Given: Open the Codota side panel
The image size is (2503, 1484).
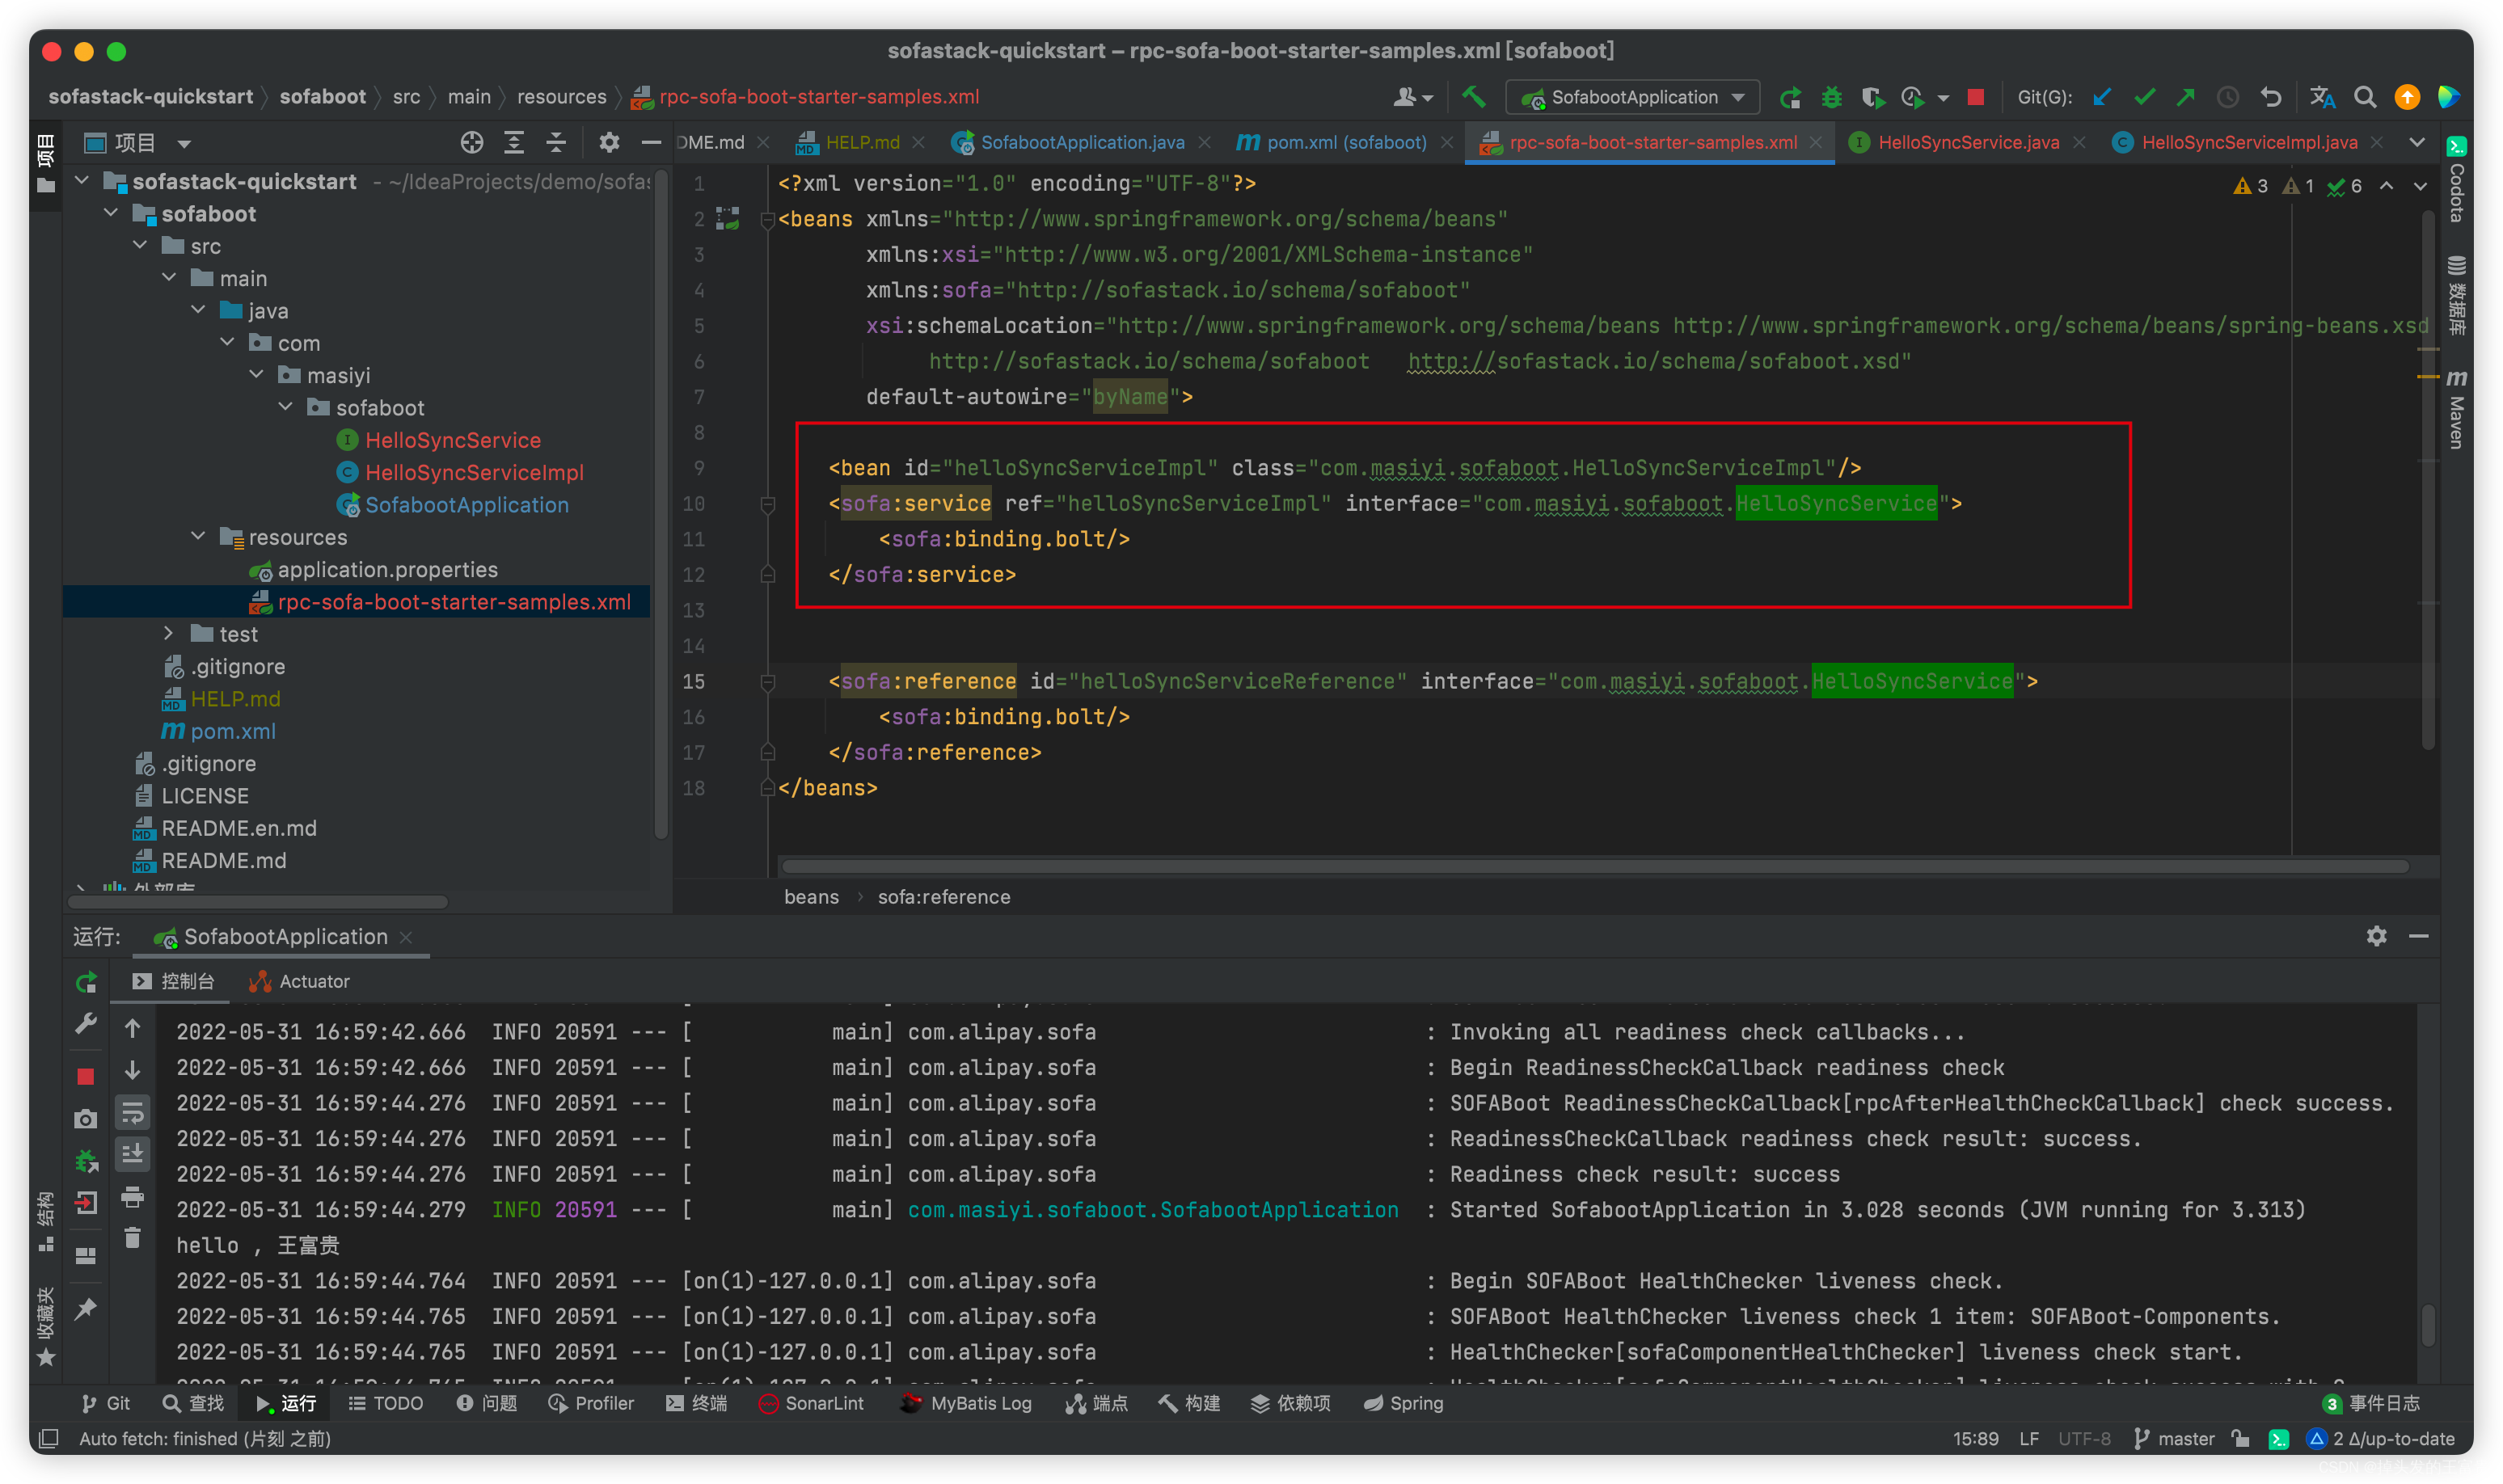Looking at the screenshot, I should (2457, 180).
